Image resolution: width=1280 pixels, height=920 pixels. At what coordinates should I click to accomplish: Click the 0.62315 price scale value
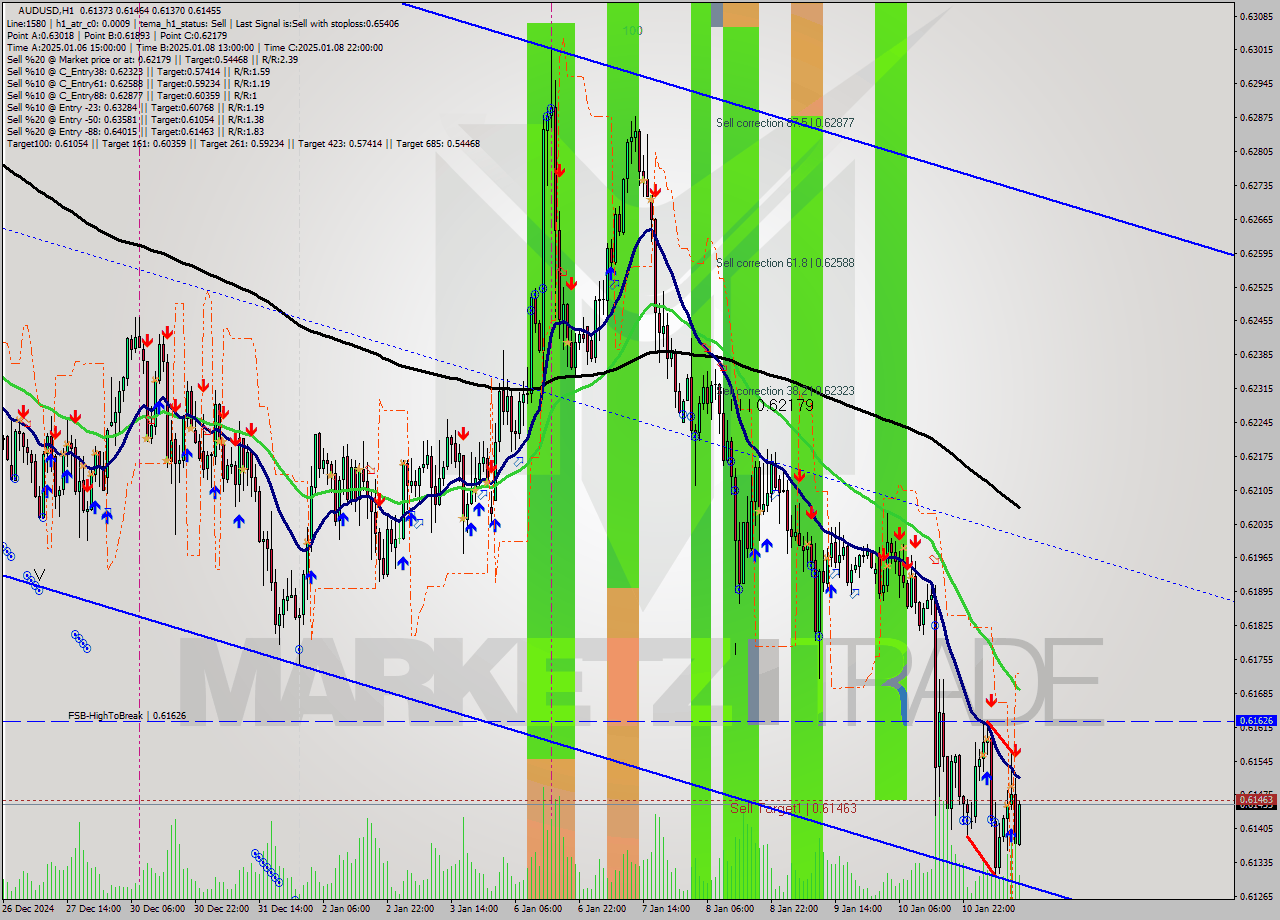pyautogui.click(x=1256, y=389)
